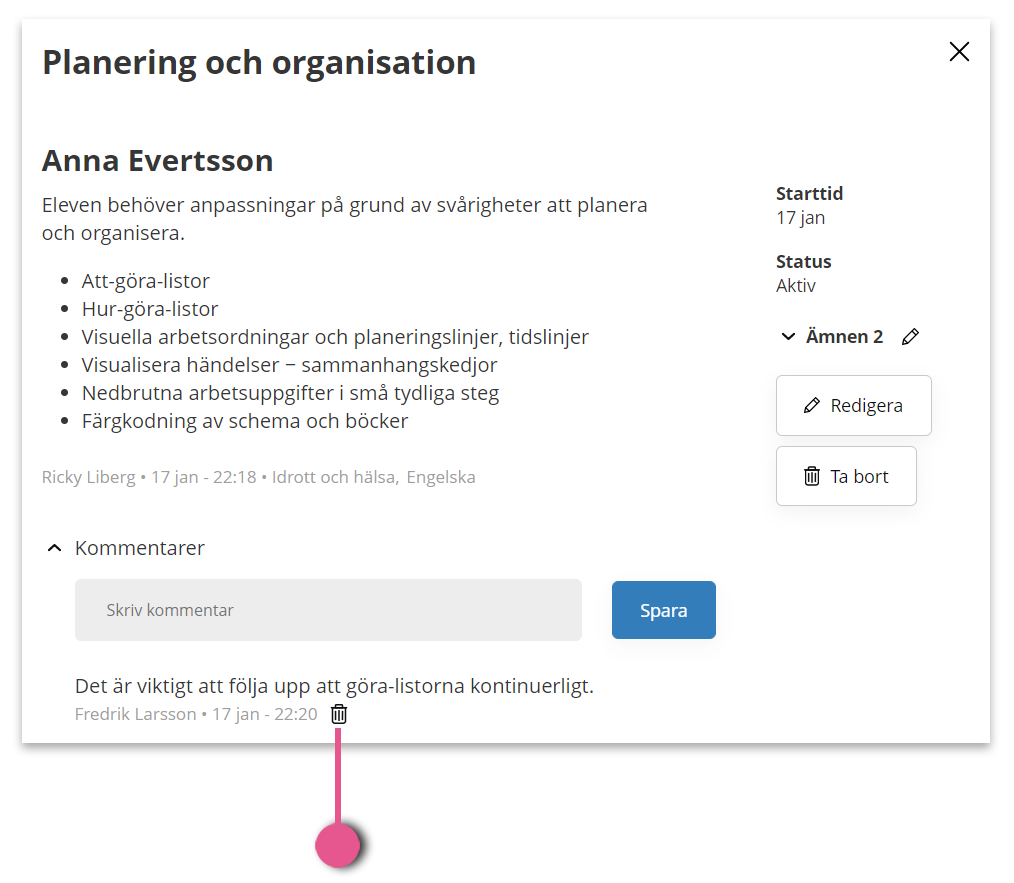Viewport: 1014px width, 883px height.
Task: Click the Starttid value 17 jan
Action: (801, 218)
